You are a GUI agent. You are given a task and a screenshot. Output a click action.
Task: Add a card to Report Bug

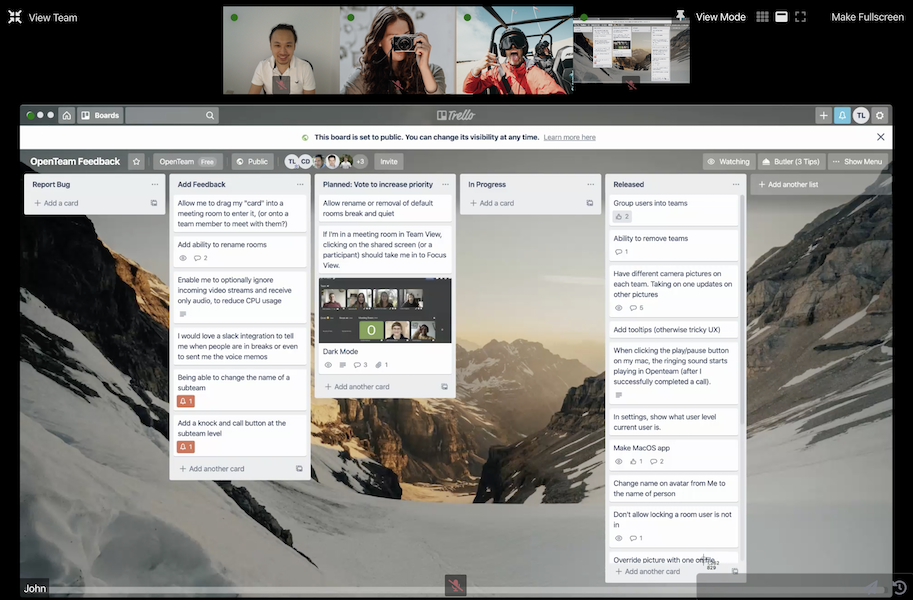coord(56,203)
